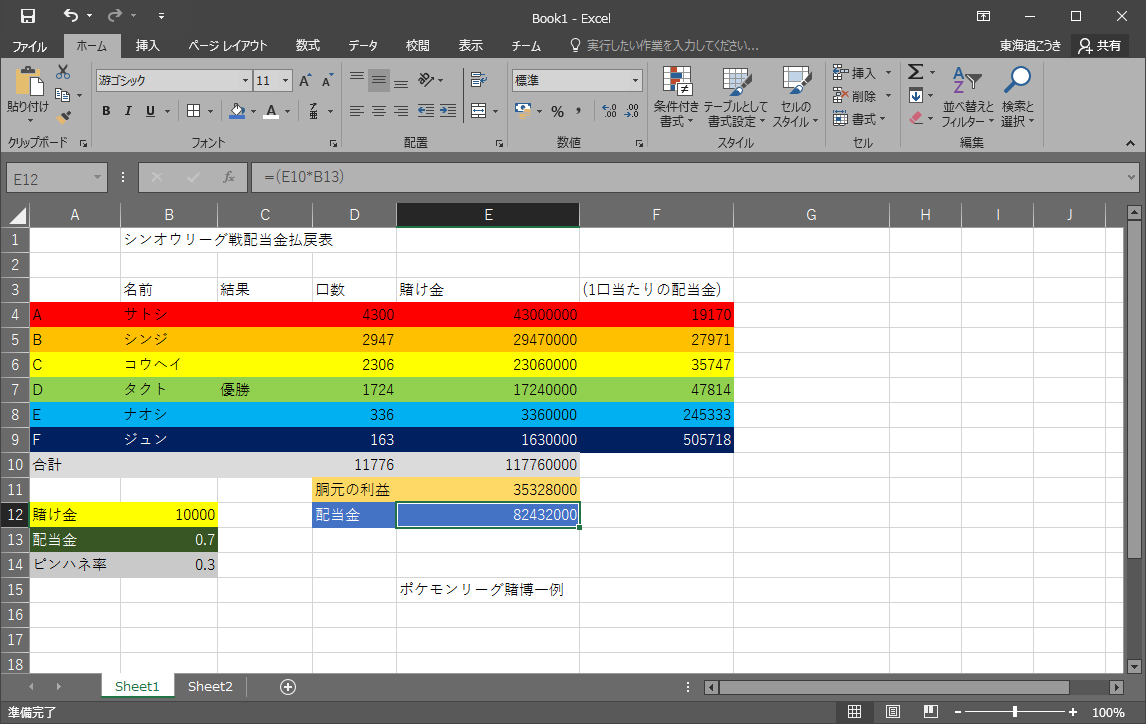1146x724 pixels.
Task: Redo the last action
Action: (115, 15)
